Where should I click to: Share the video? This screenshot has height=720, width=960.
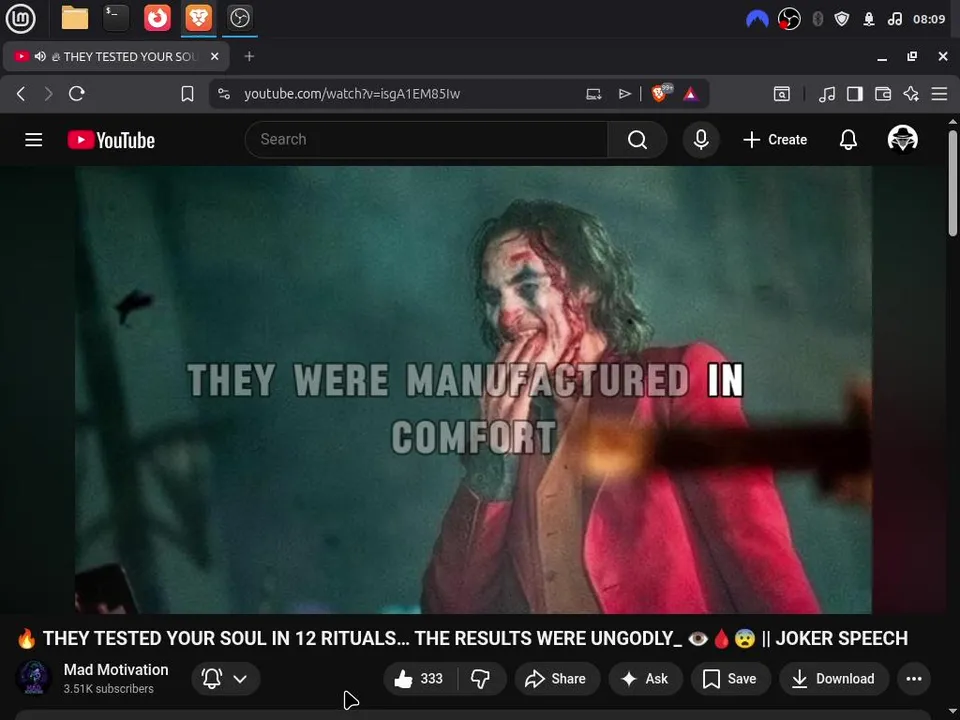point(557,678)
